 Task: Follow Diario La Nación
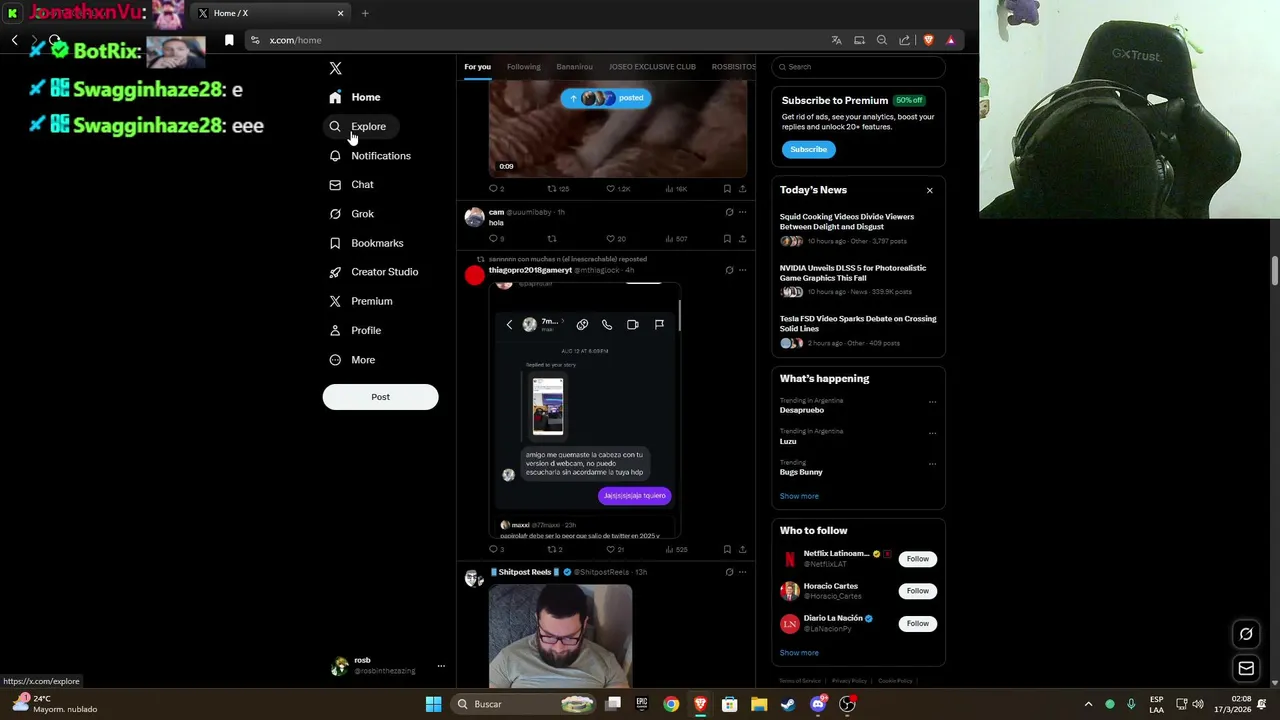coord(917,623)
